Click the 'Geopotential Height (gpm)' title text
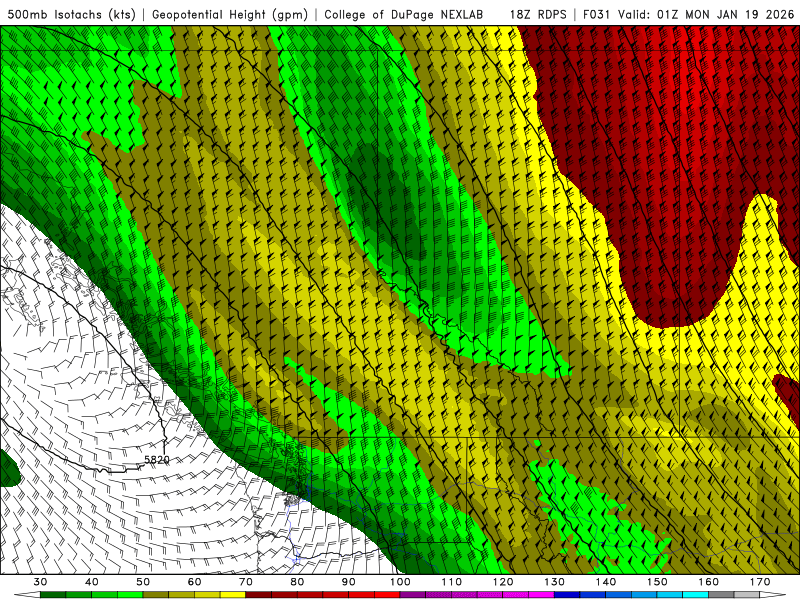 coord(230,14)
